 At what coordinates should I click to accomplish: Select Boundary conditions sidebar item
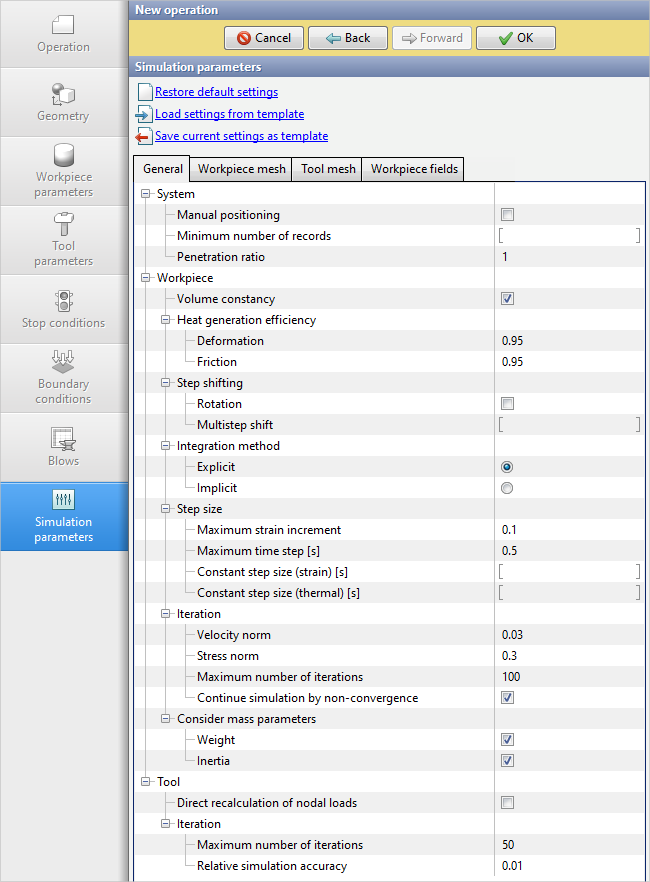[x=63, y=378]
